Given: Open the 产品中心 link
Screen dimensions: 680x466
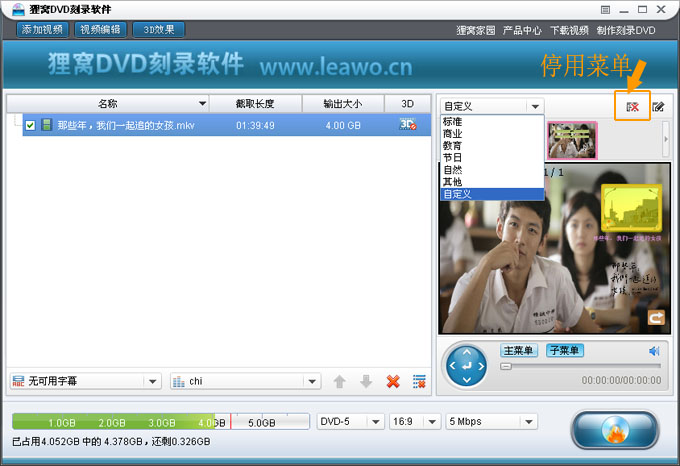Looking at the screenshot, I should click(x=522, y=30).
